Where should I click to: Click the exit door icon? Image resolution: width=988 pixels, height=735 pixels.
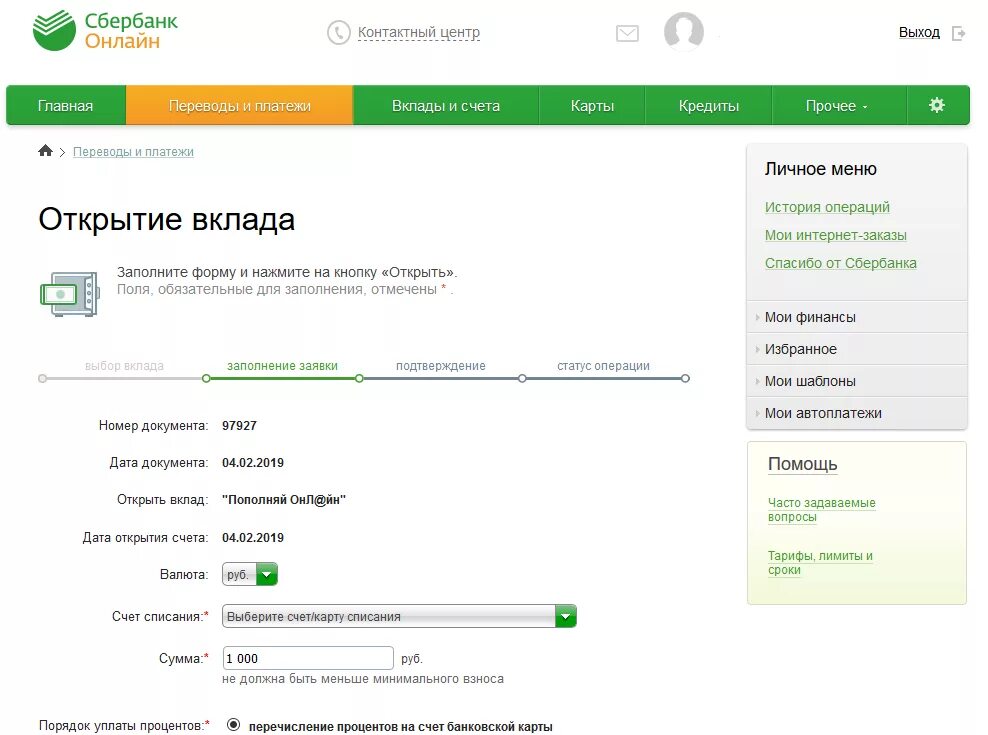[x=958, y=33]
